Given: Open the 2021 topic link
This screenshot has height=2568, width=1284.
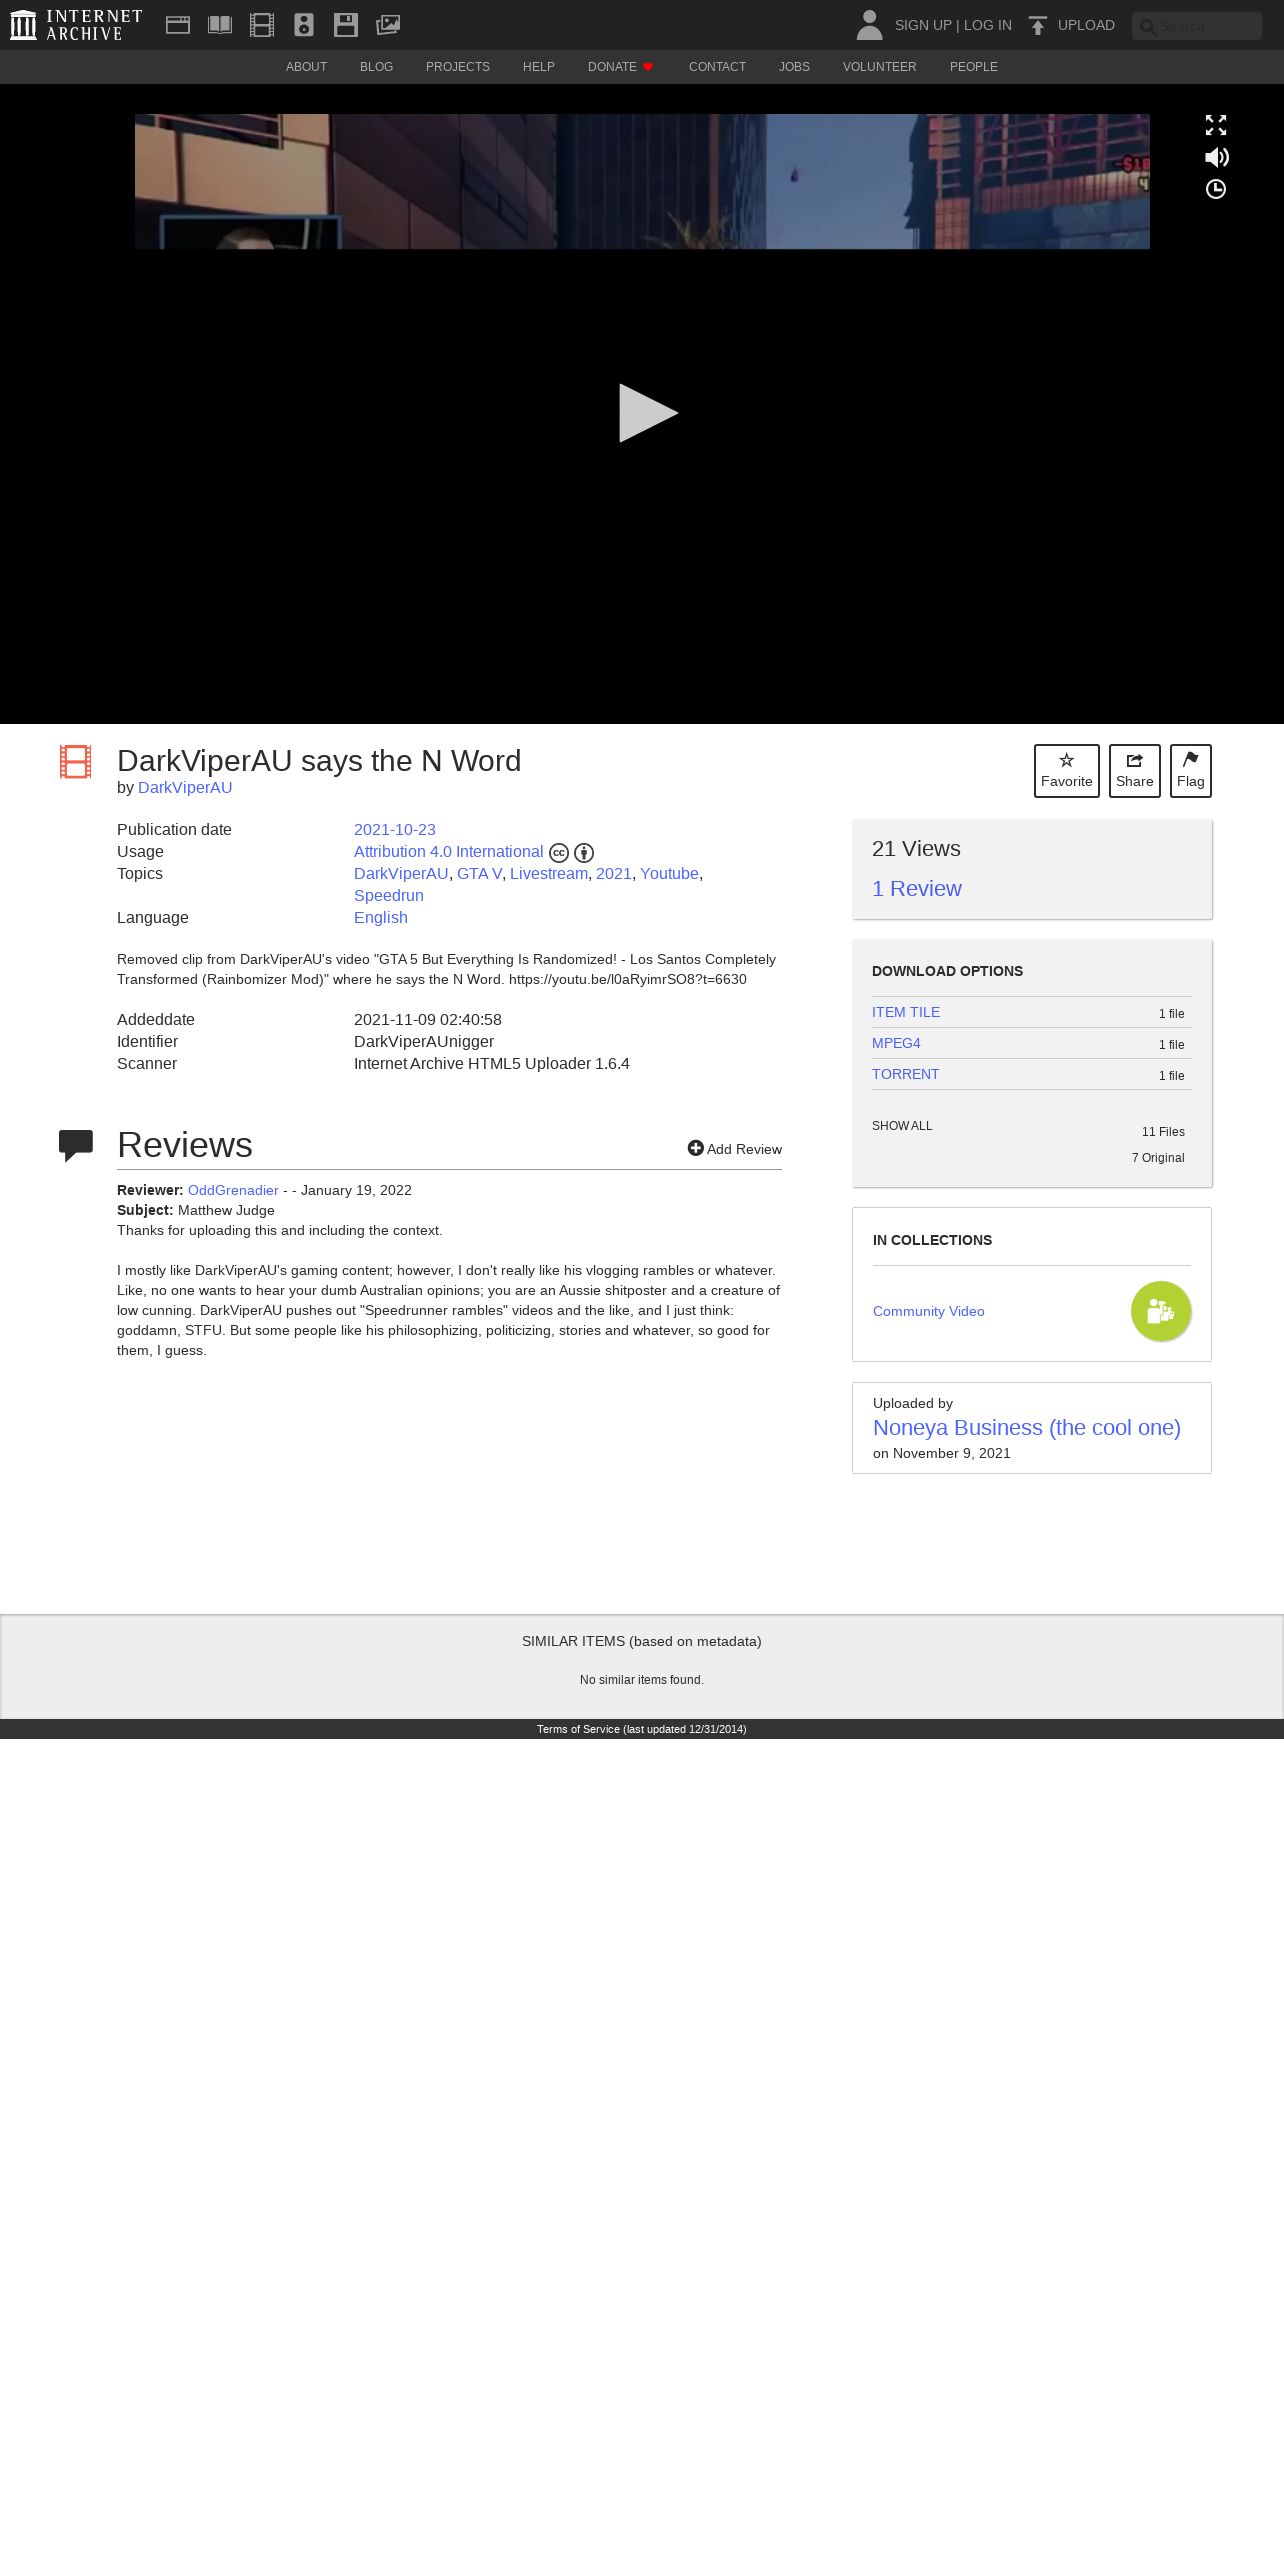Looking at the screenshot, I should pyautogui.click(x=614, y=874).
